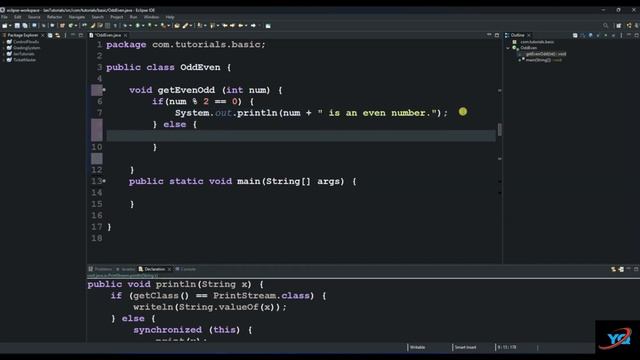The height and width of the screenshot is (360, 640).
Task: Switch to the Java perspective icon
Action: [x=629, y=25]
